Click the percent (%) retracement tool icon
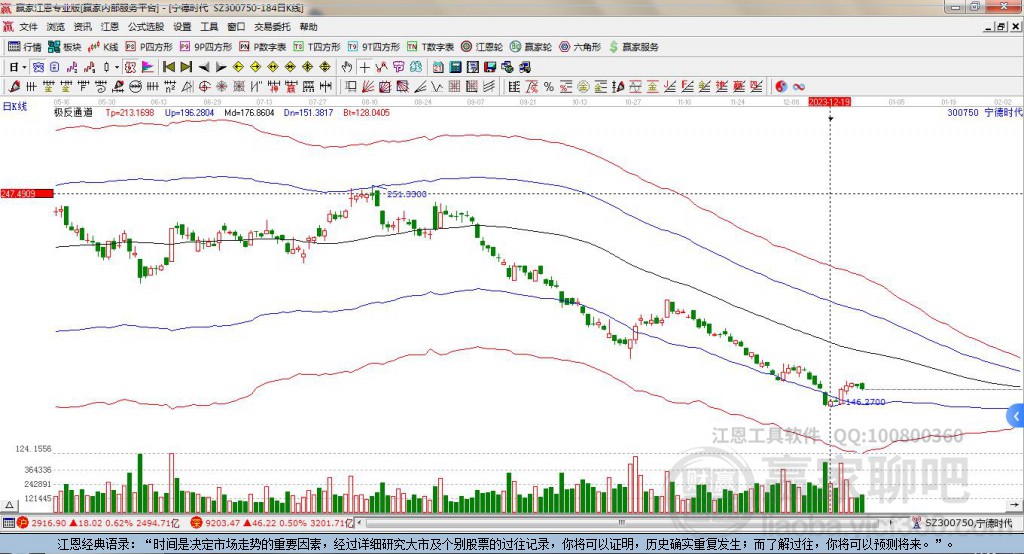 click(549, 87)
